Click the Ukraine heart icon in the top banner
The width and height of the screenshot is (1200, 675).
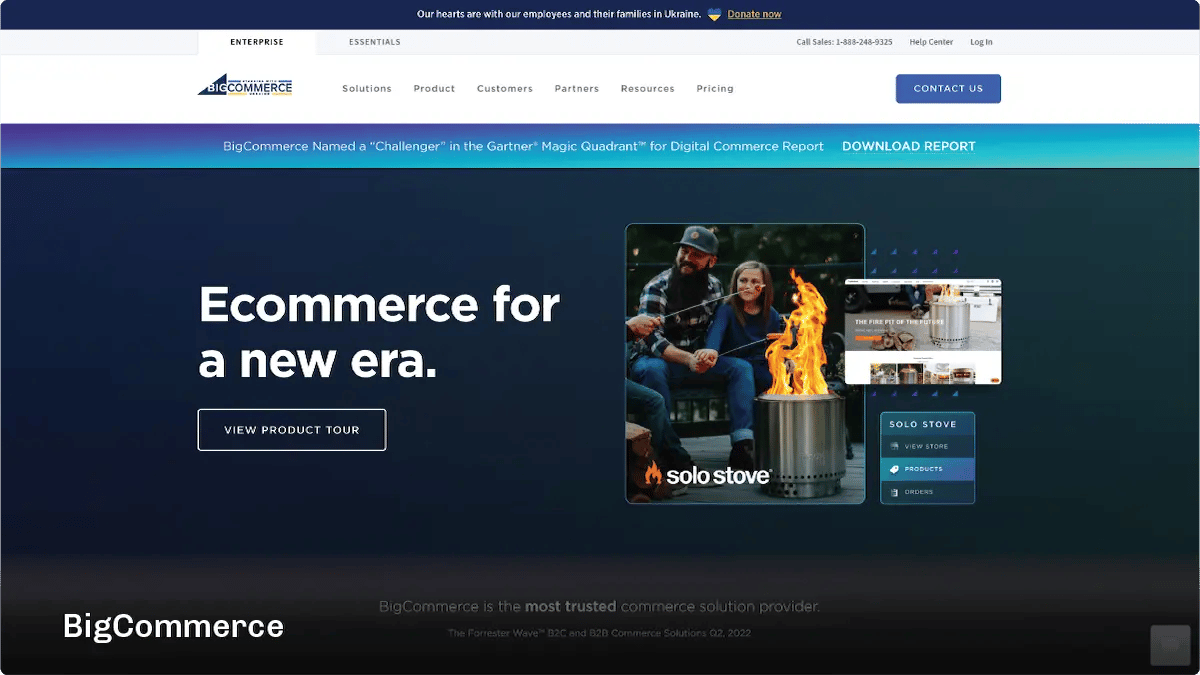tap(714, 14)
